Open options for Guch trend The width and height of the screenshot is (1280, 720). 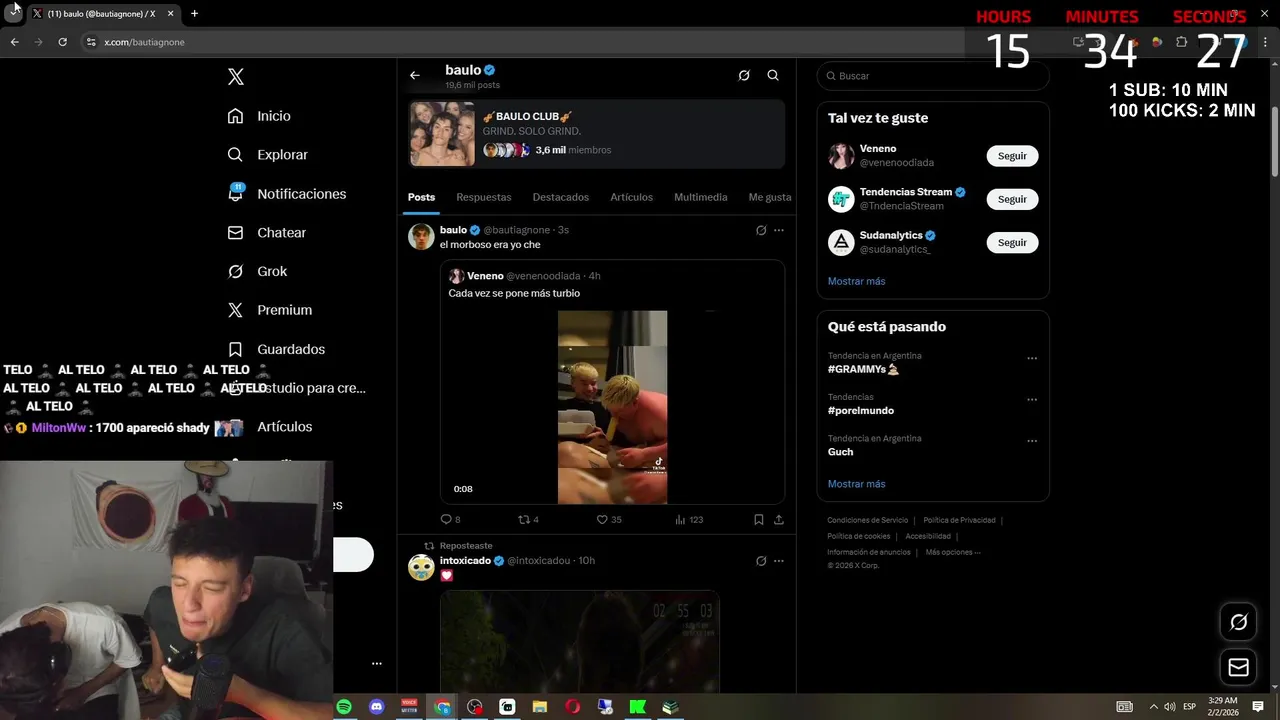(1032, 441)
